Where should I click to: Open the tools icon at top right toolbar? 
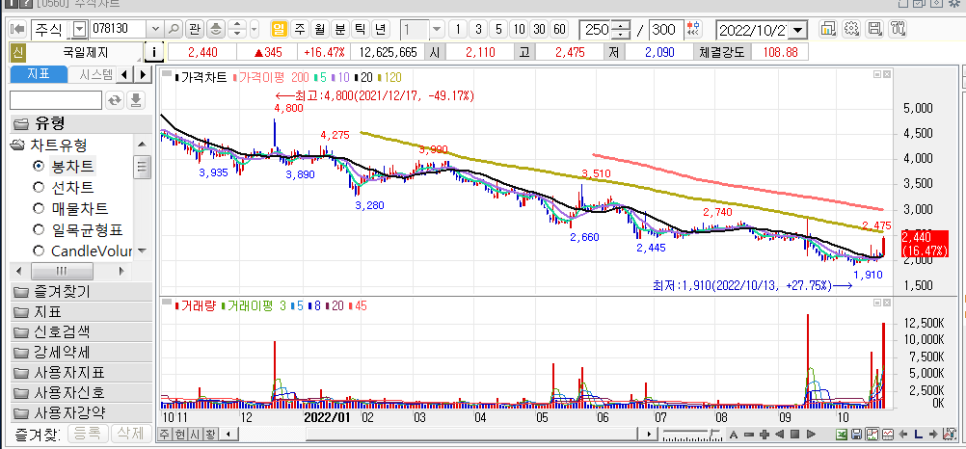coord(898,28)
